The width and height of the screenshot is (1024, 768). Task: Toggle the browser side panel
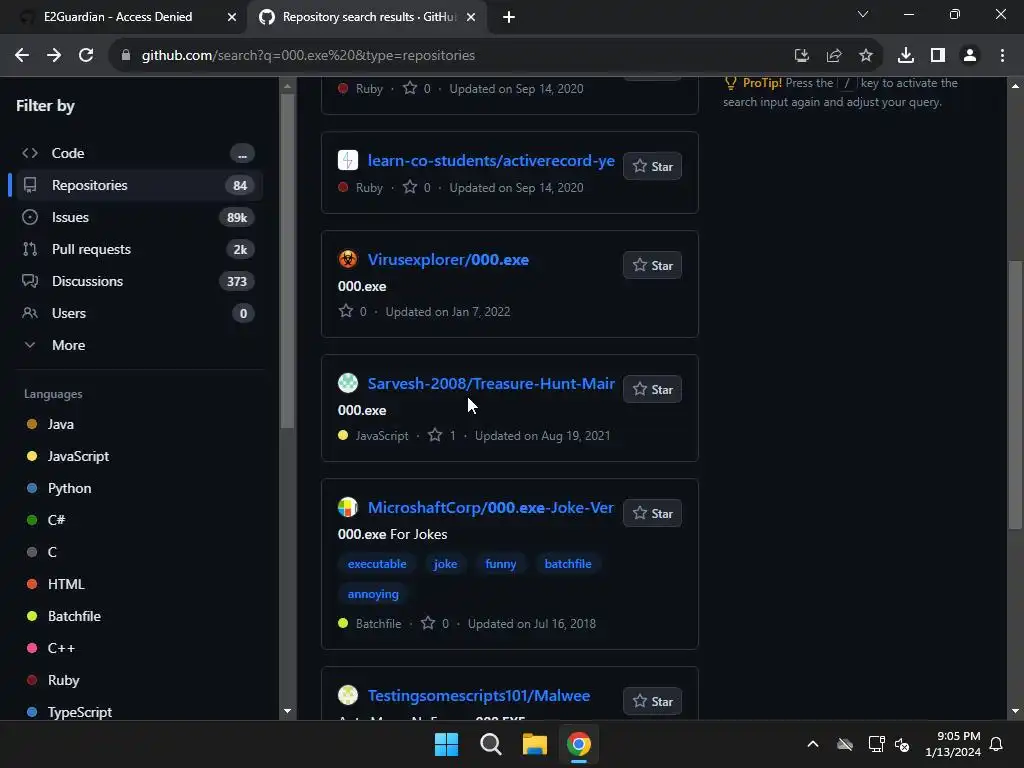938,56
